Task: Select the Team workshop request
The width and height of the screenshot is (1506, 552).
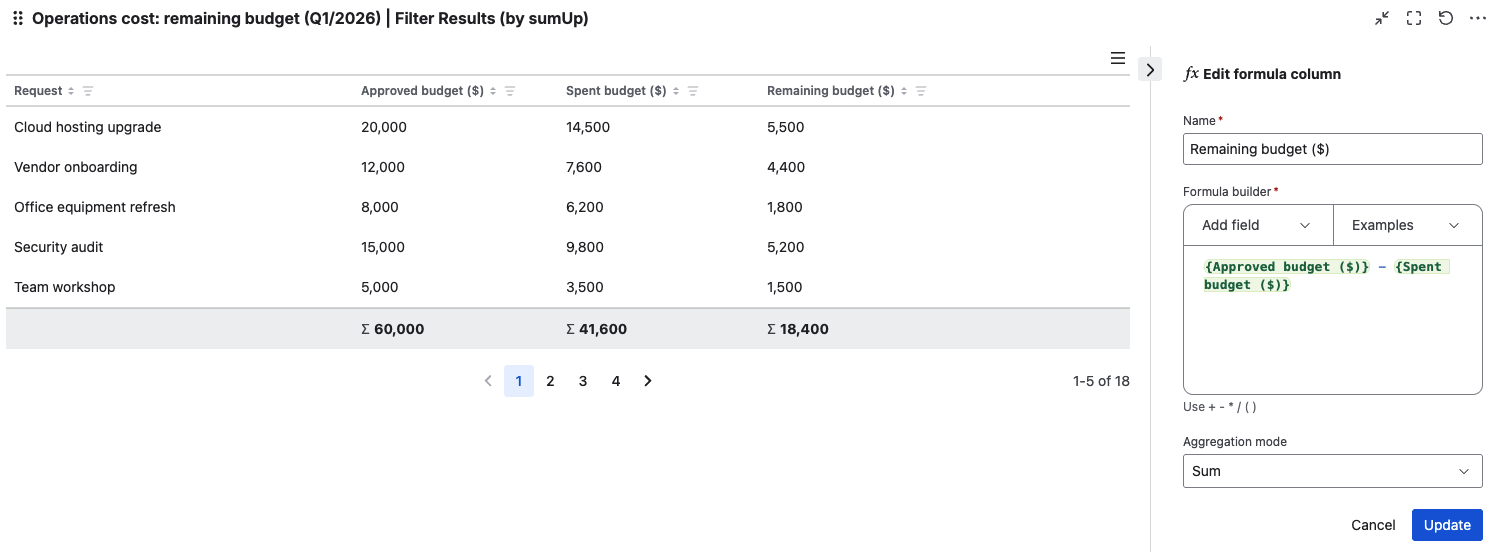Action: [65, 287]
